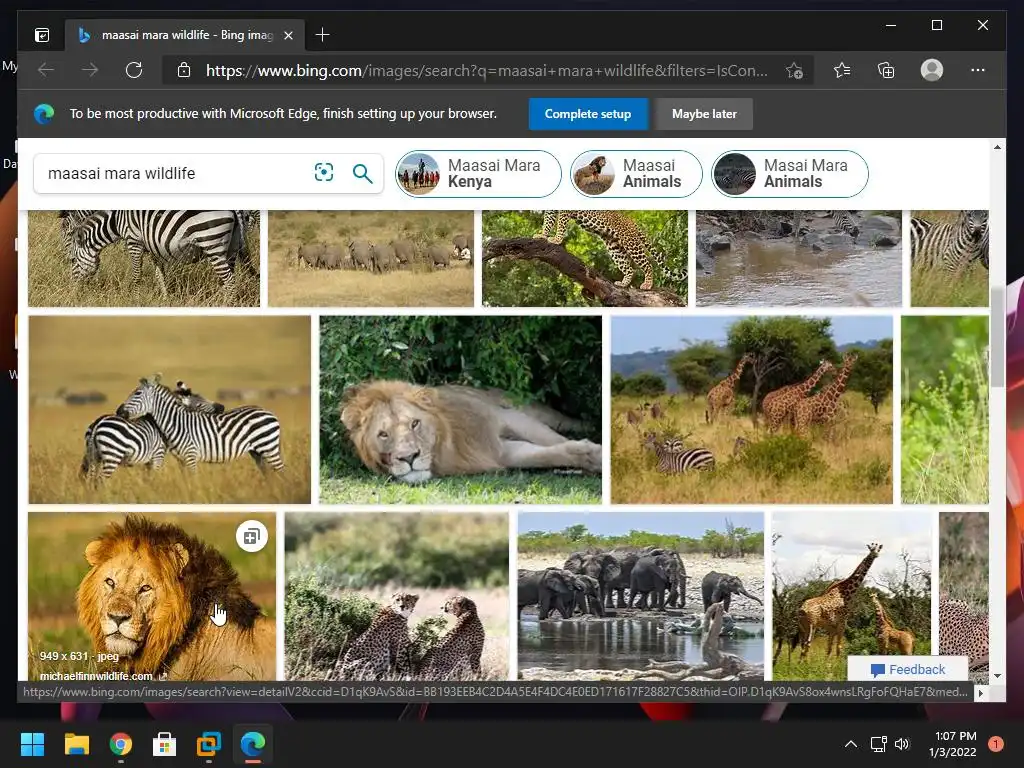Open leopard on tree branch thumbnail
The width and height of the screenshot is (1024, 768).
point(584,258)
